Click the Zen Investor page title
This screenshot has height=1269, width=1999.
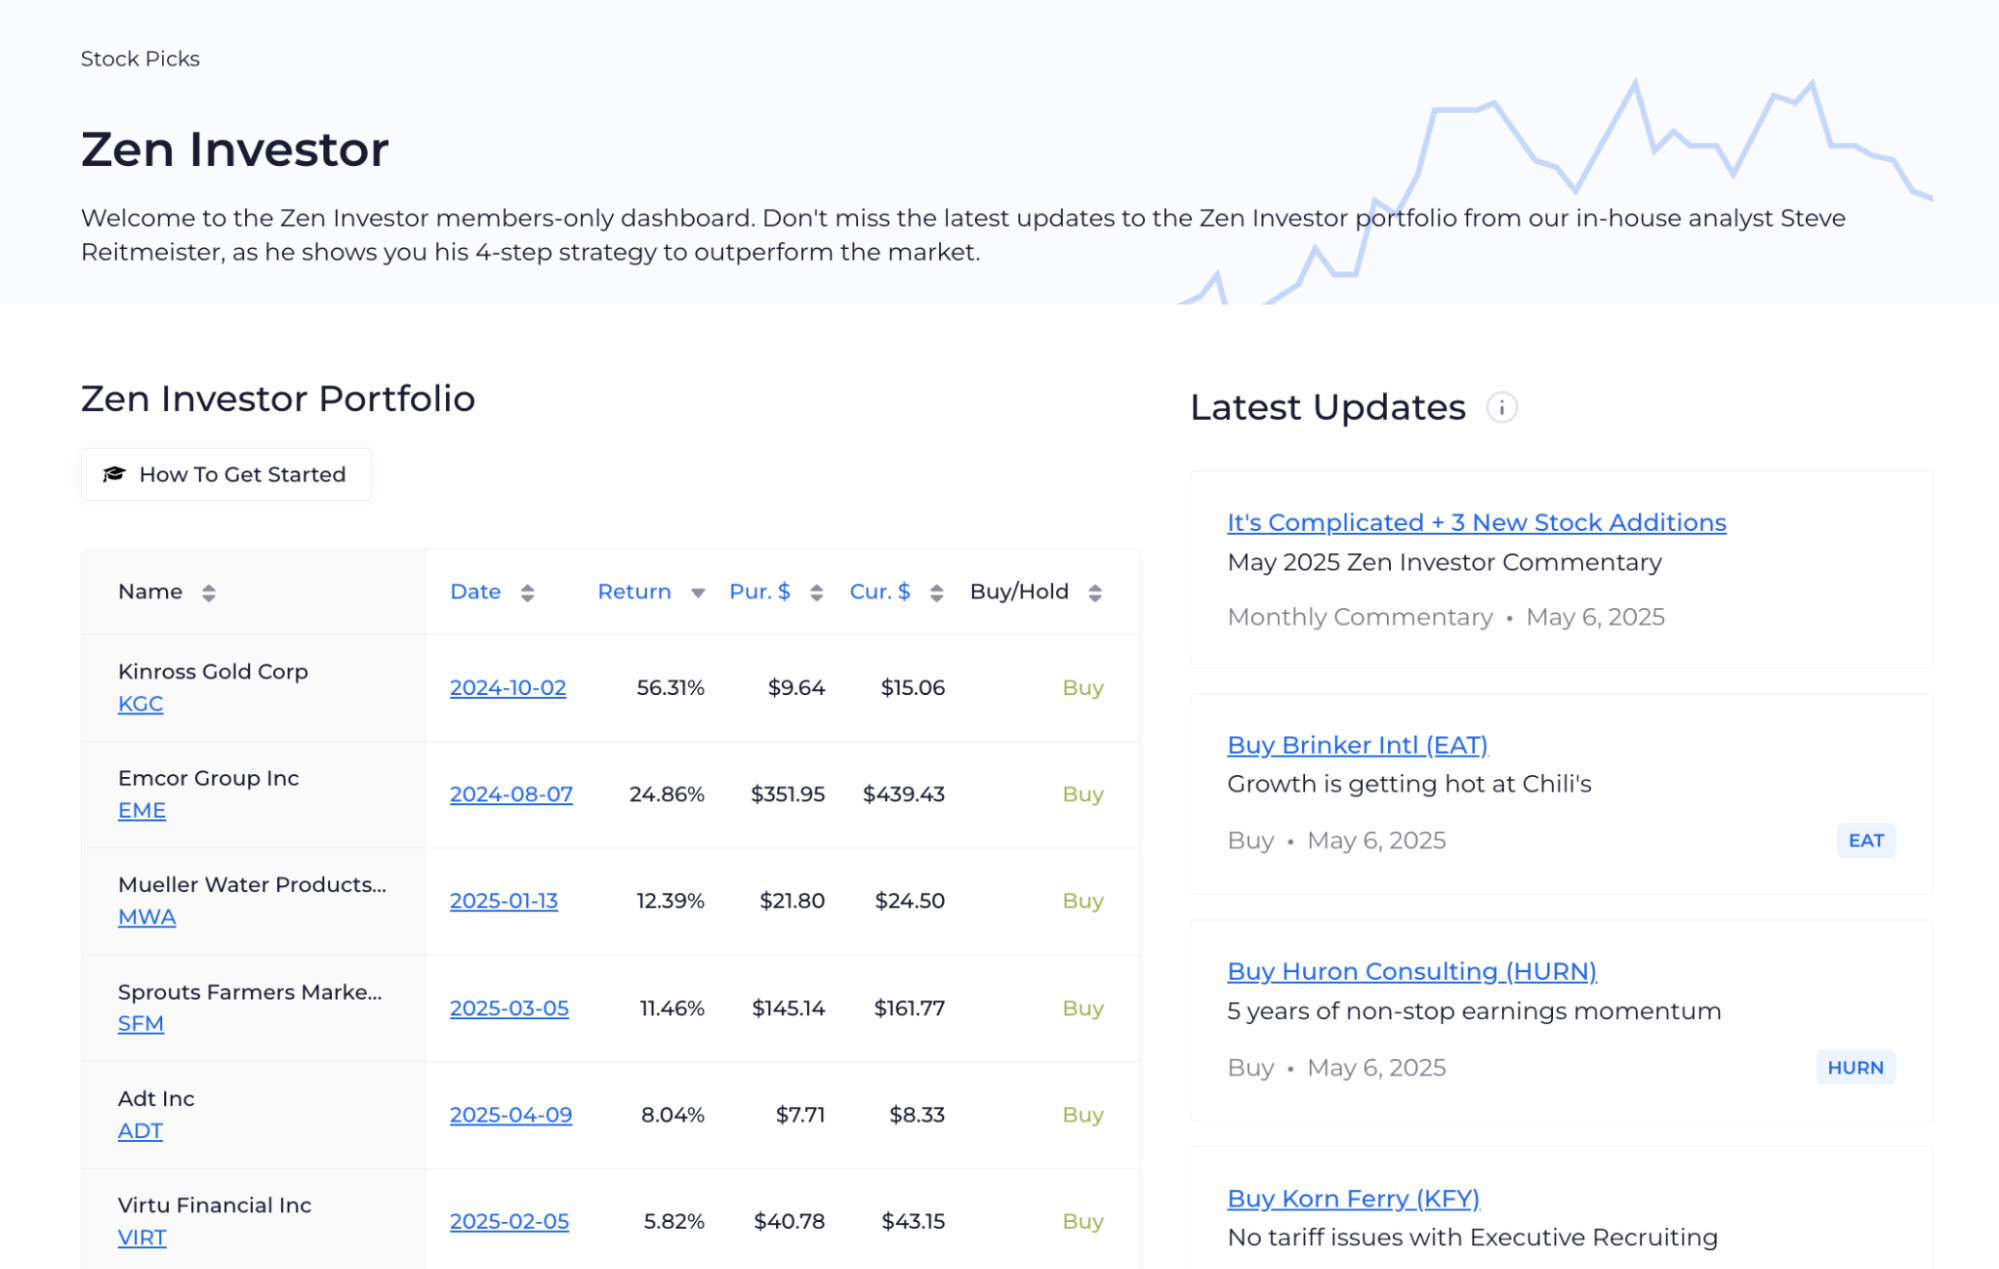(235, 150)
